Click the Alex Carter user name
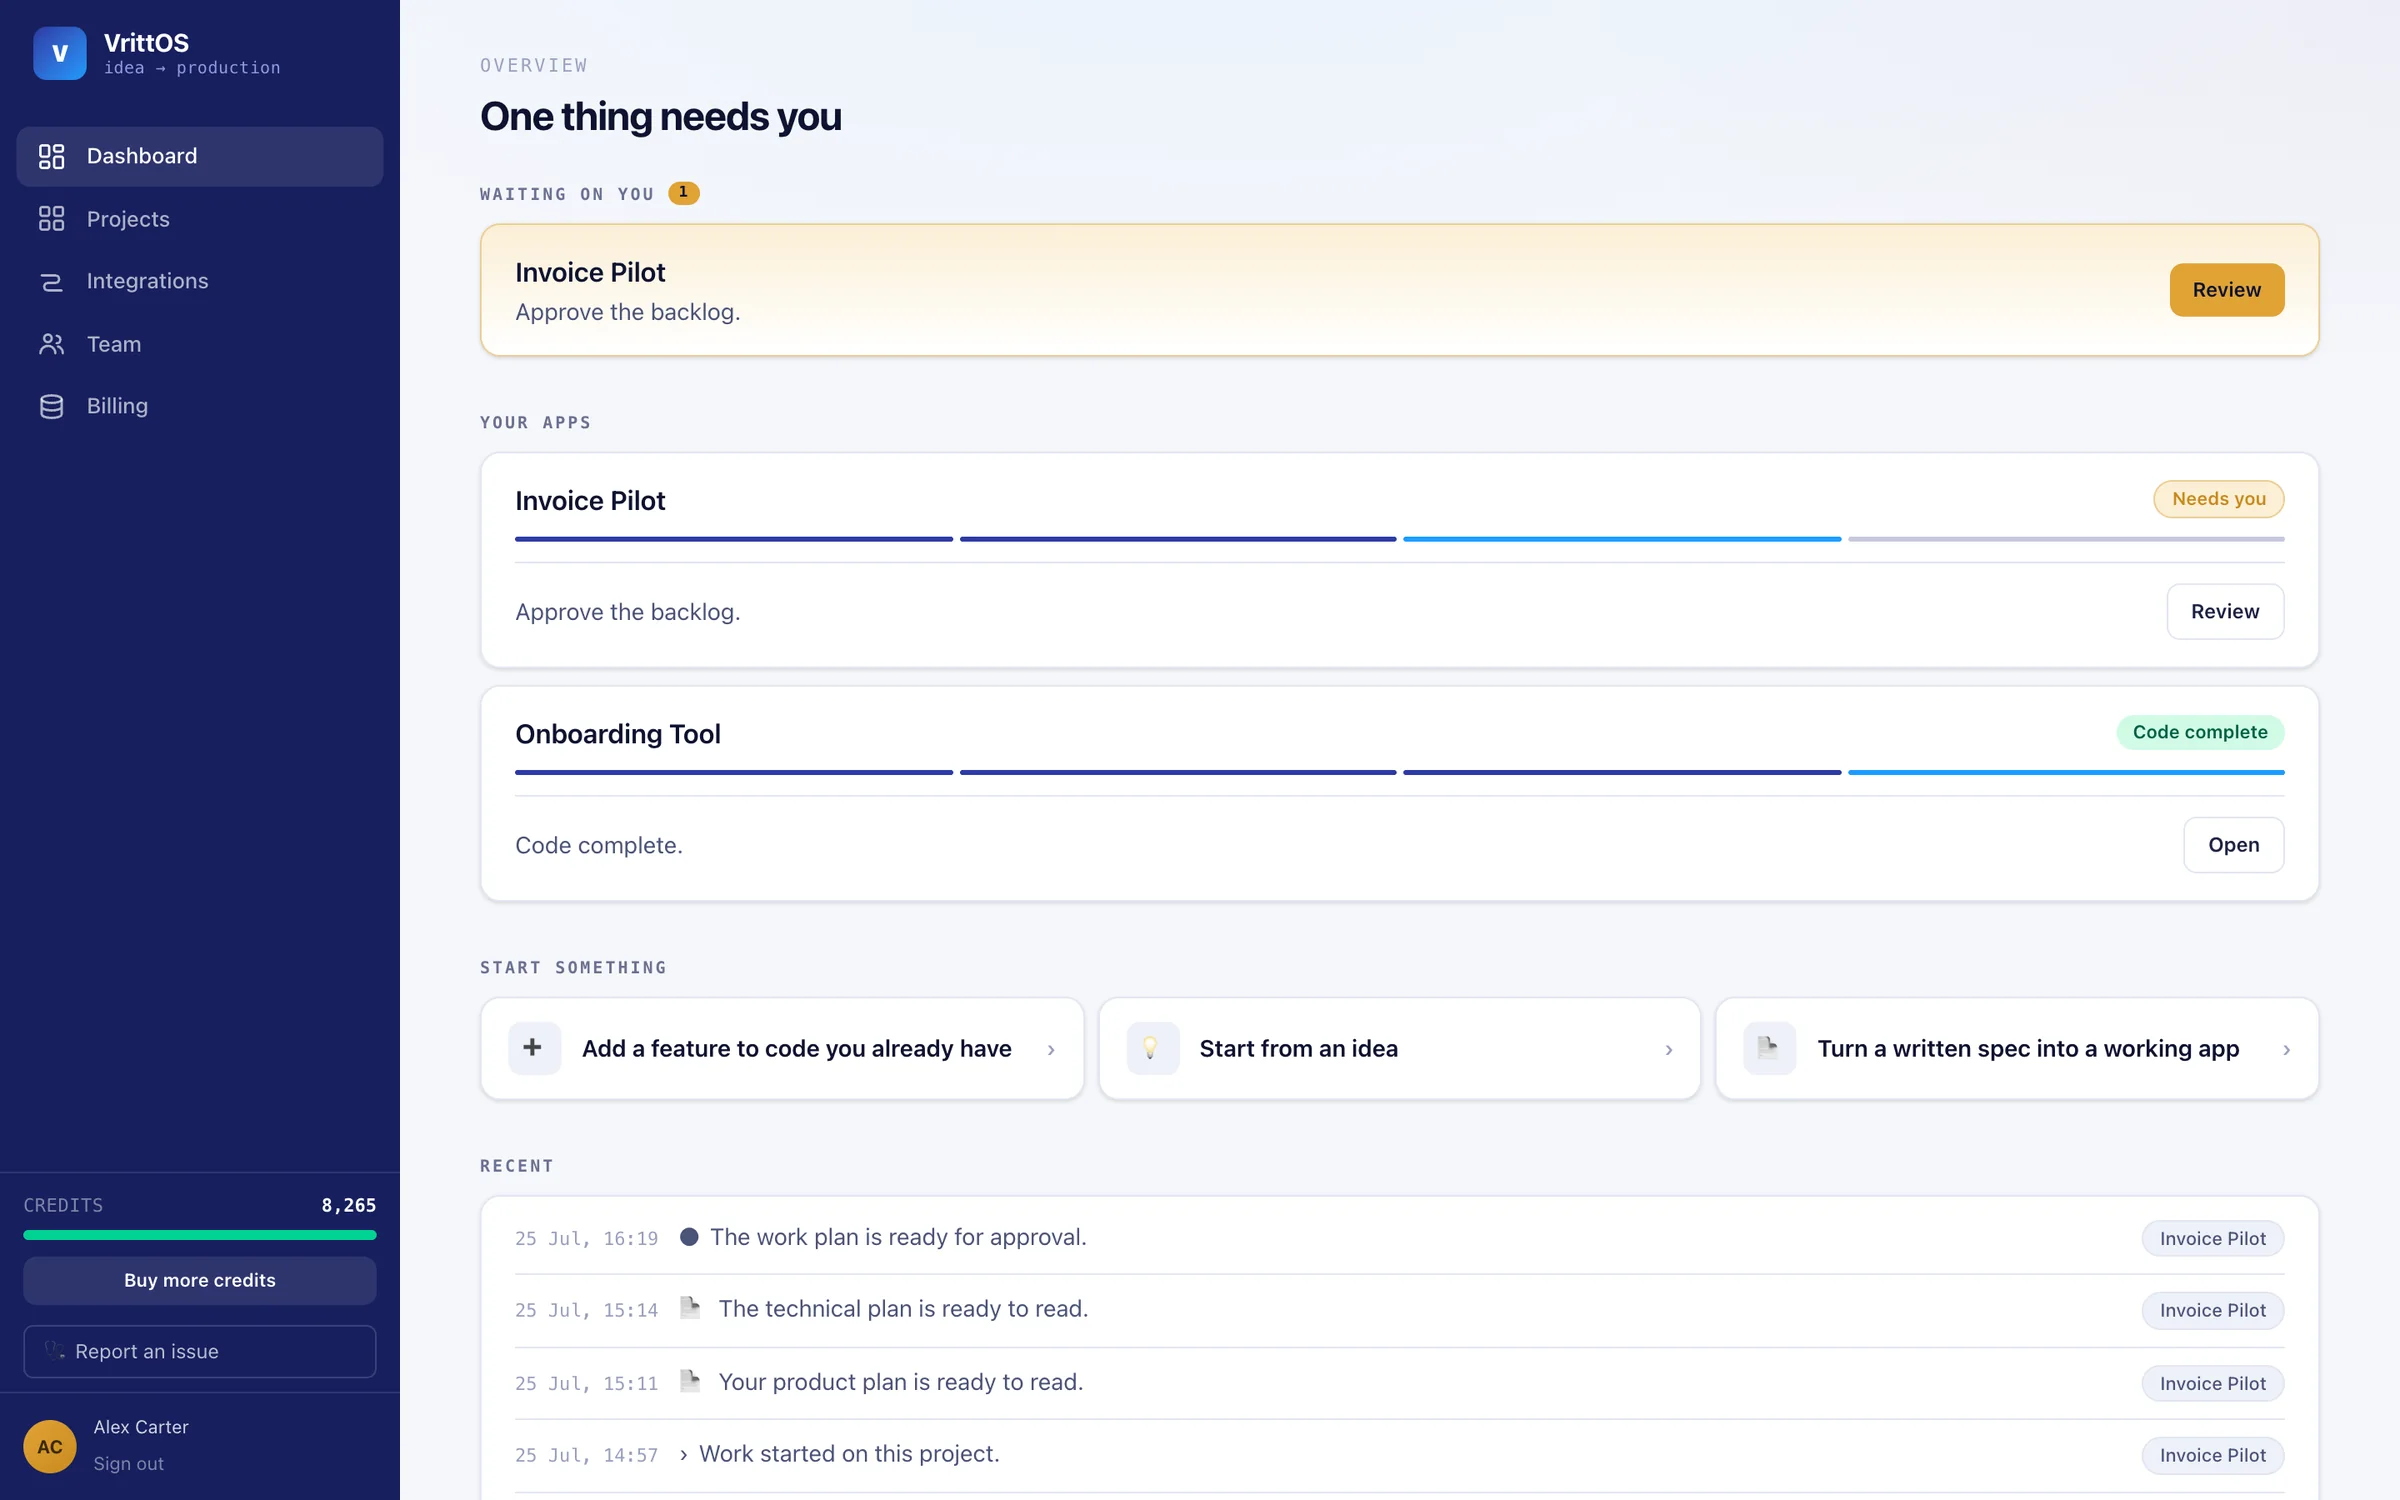 pyautogui.click(x=141, y=1427)
